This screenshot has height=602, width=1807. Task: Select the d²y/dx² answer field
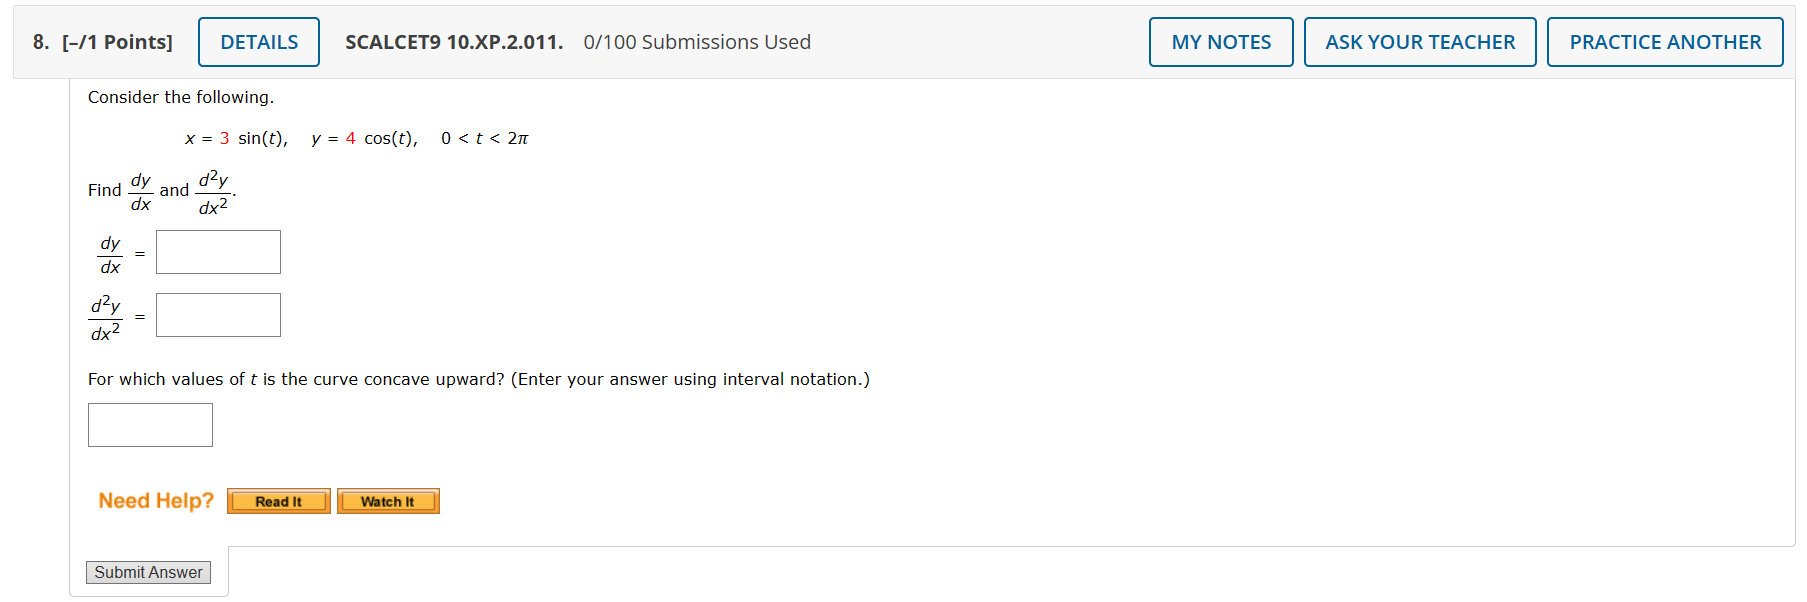(x=217, y=314)
